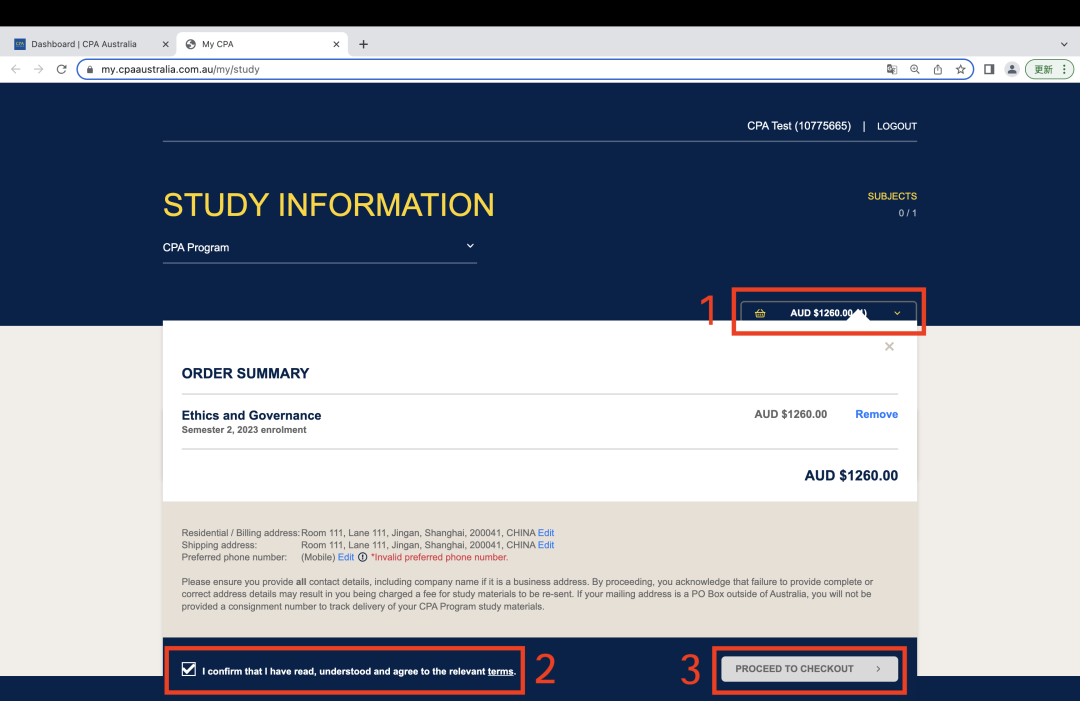Expand the CPA Program dropdown

pos(470,246)
